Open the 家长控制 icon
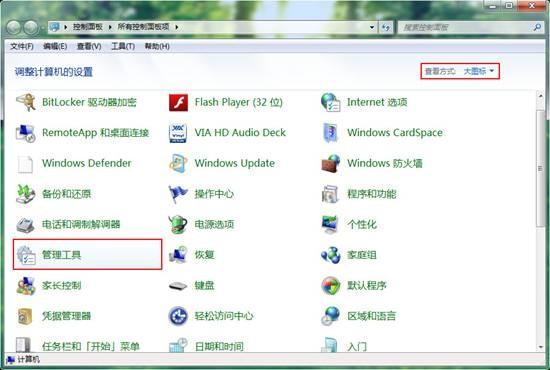 point(26,285)
